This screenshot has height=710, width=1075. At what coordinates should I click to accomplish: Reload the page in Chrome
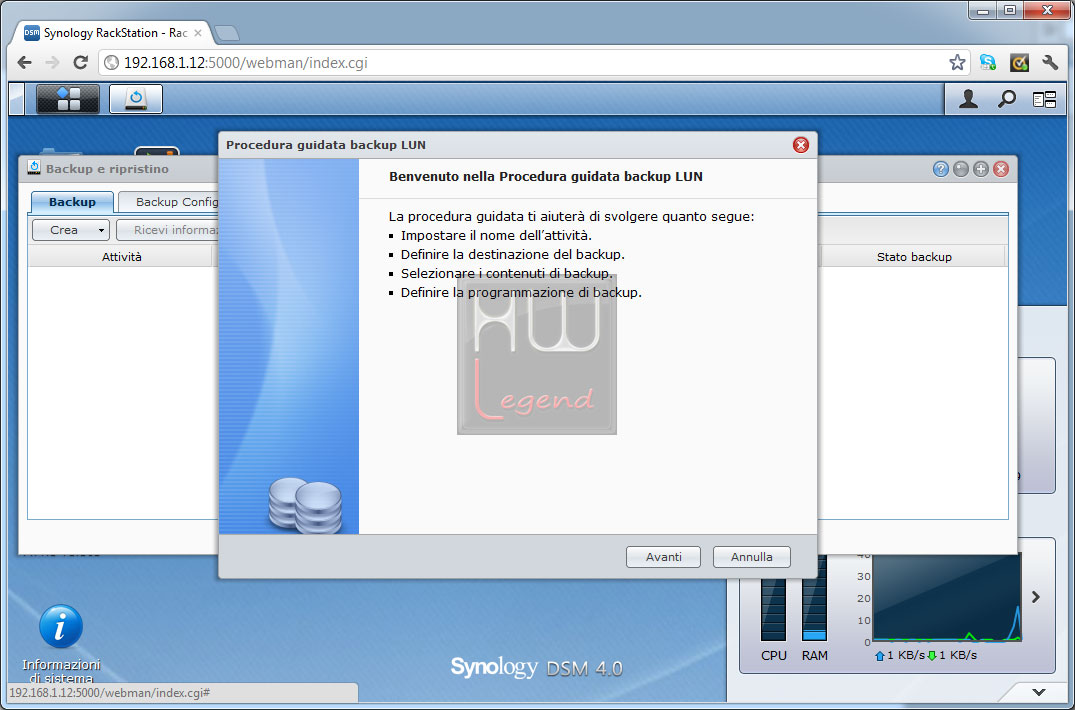[x=80, y=62]
